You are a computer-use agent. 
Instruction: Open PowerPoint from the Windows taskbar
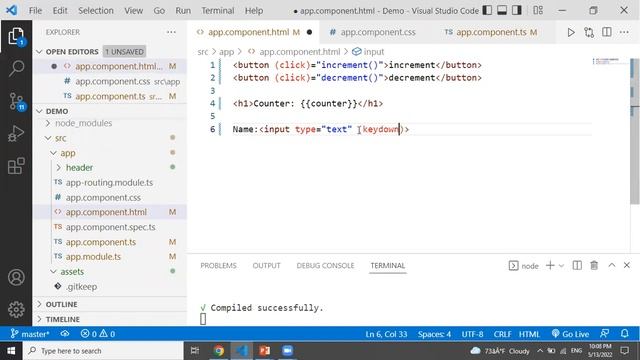(264, 351)
